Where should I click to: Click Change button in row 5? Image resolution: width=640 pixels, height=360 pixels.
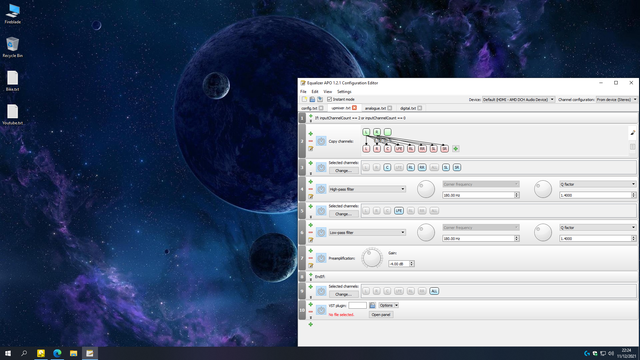[344, 214]
